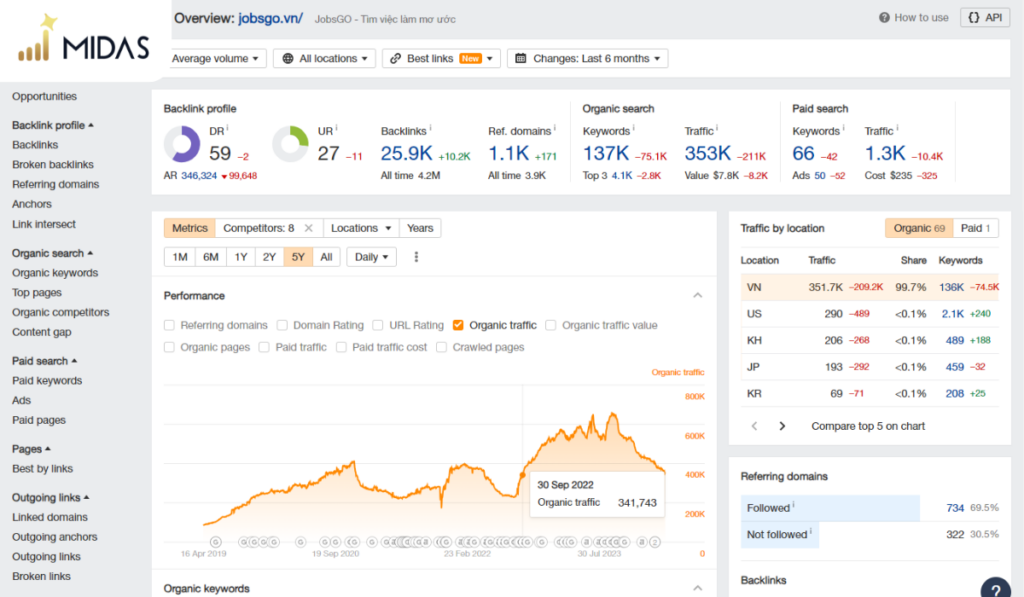The width and height of the screenshot is (1024, 597).
Task: Open the Average volume dropdown
Action: pos(216,58)
